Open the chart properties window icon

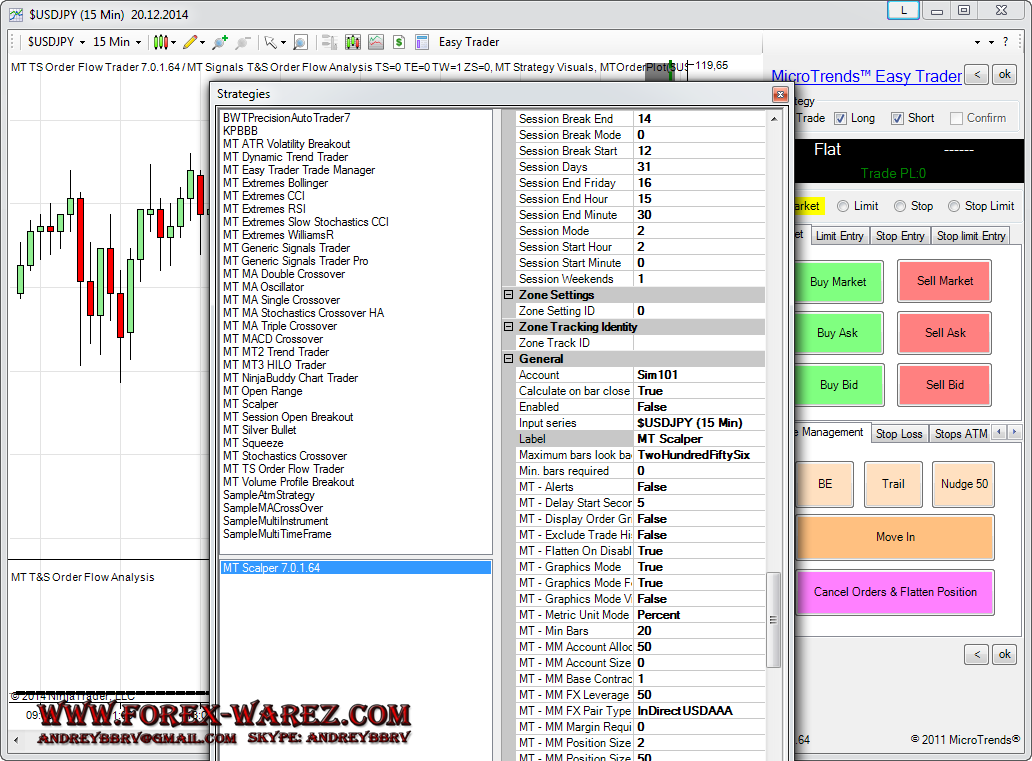pos(421,42)
